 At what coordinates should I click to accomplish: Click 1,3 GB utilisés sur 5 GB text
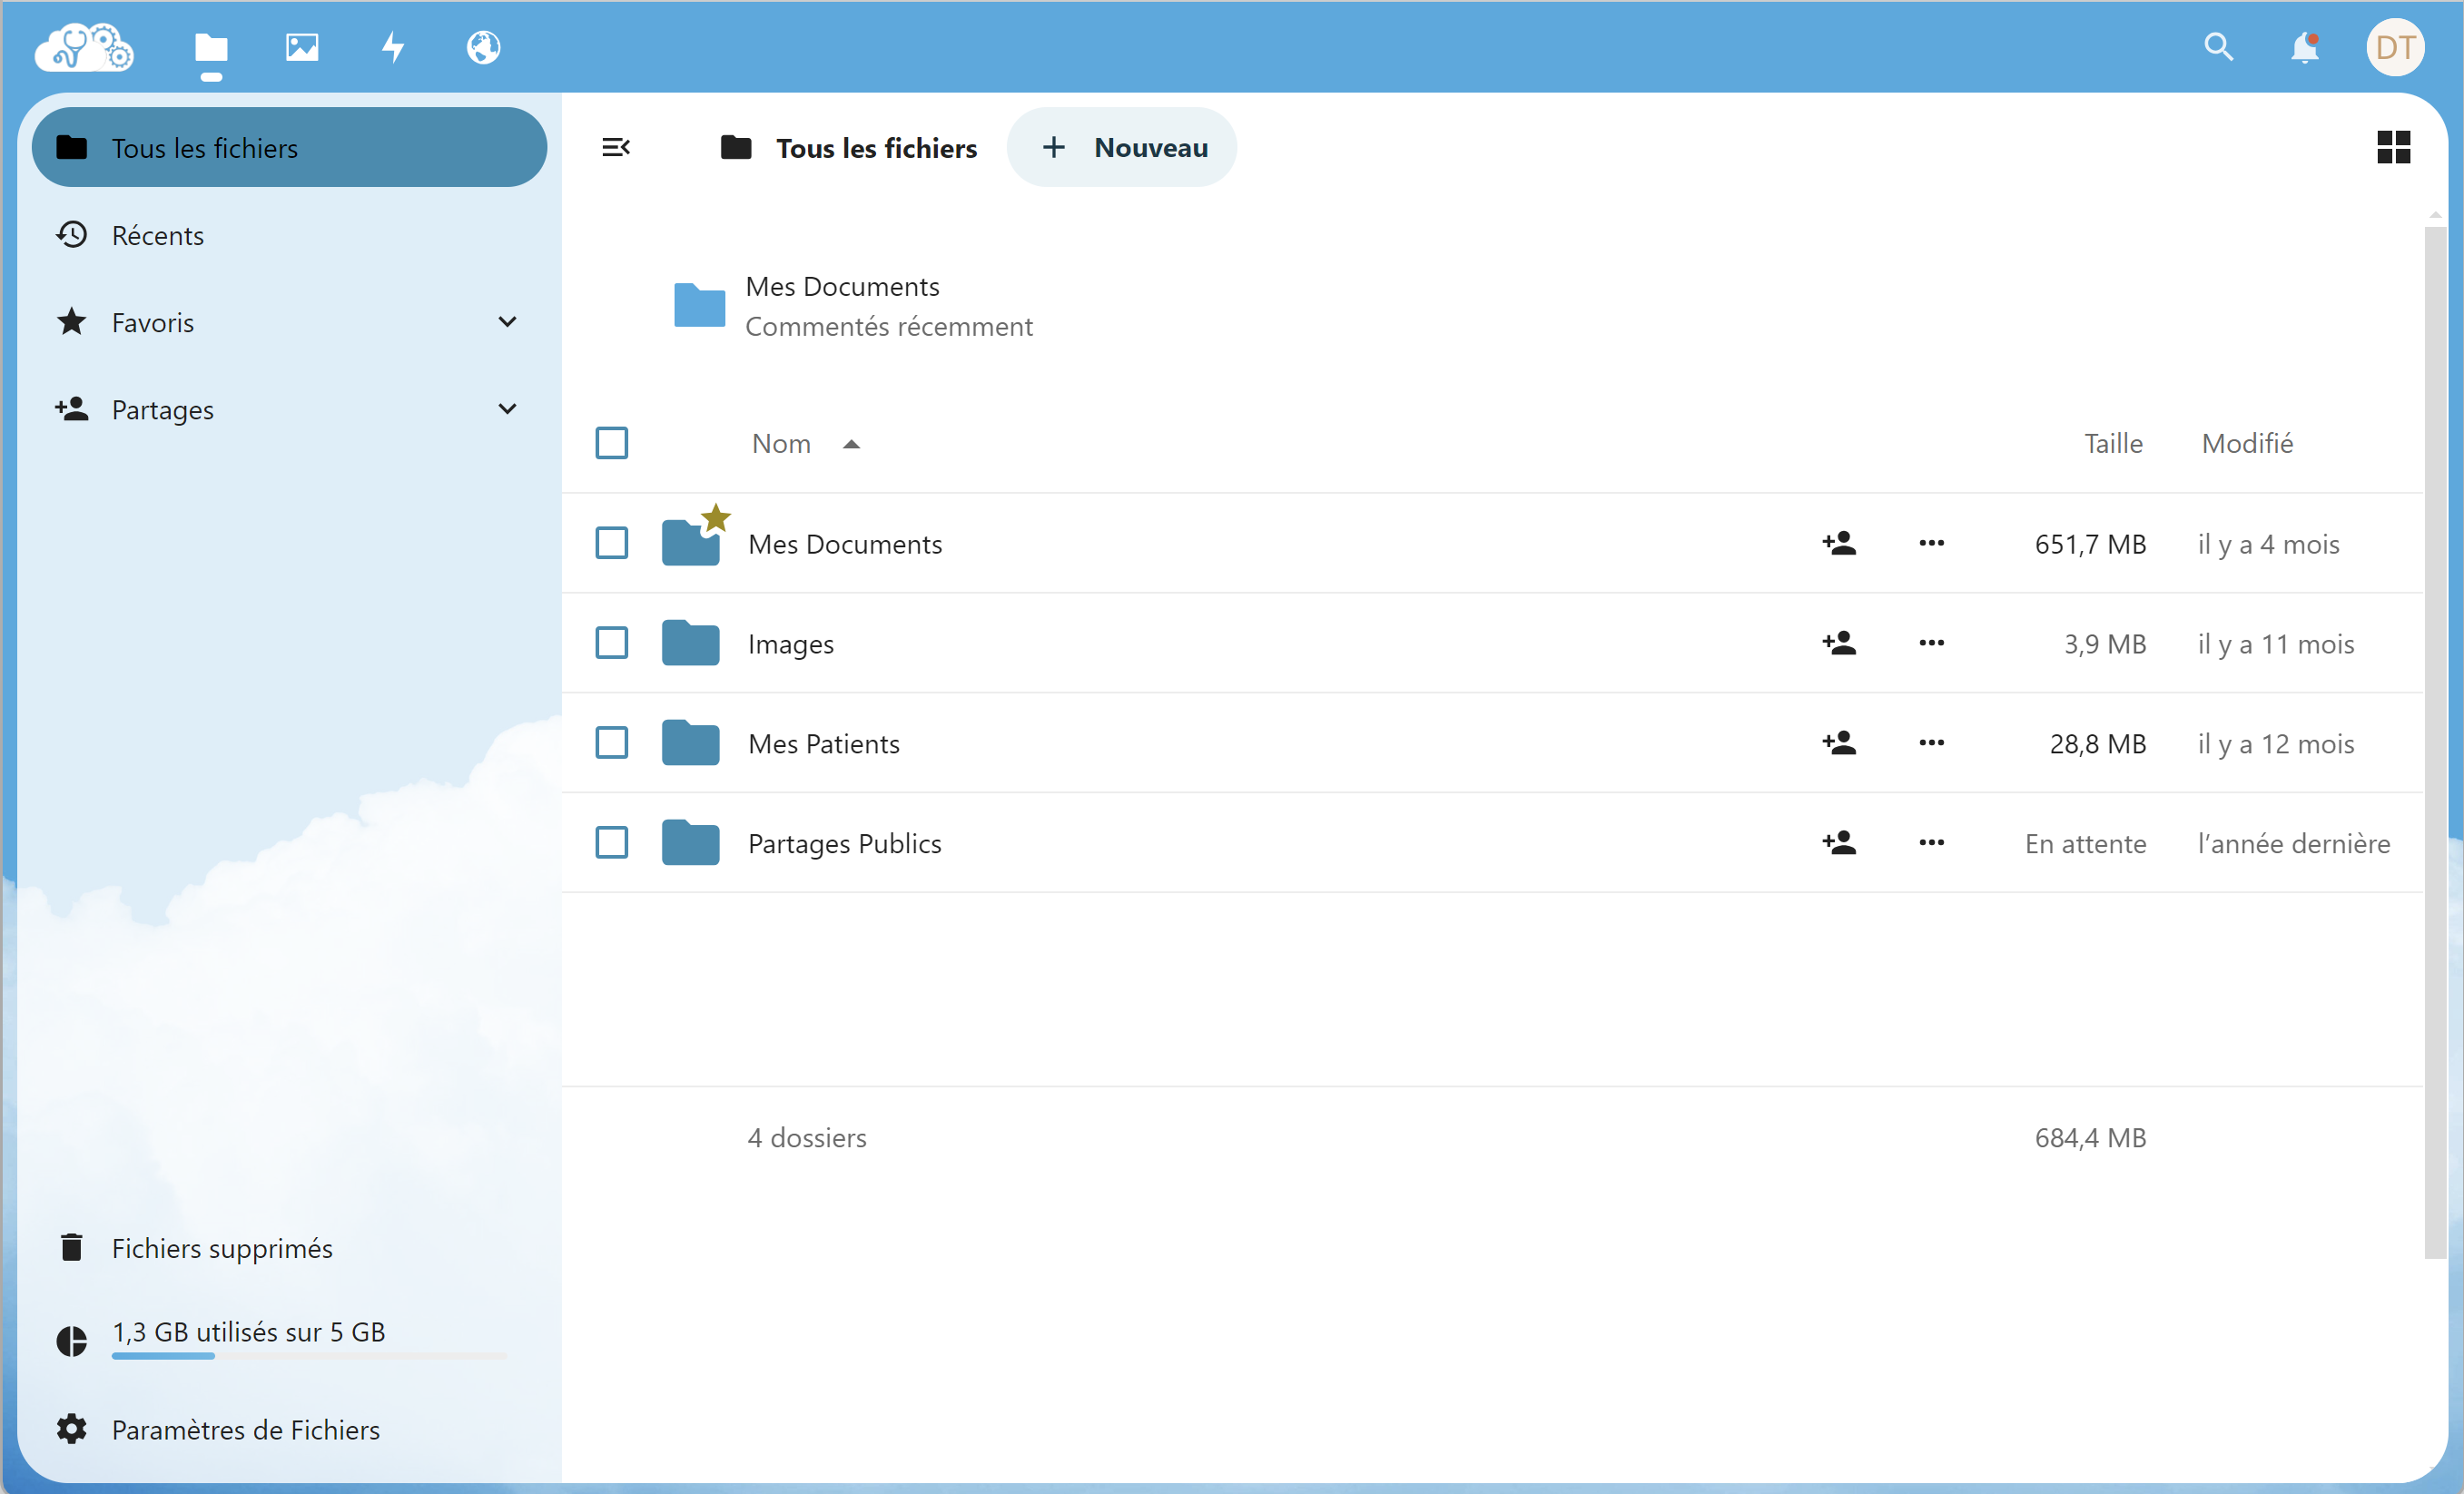pyautogui.click(x=248, y=1332)
